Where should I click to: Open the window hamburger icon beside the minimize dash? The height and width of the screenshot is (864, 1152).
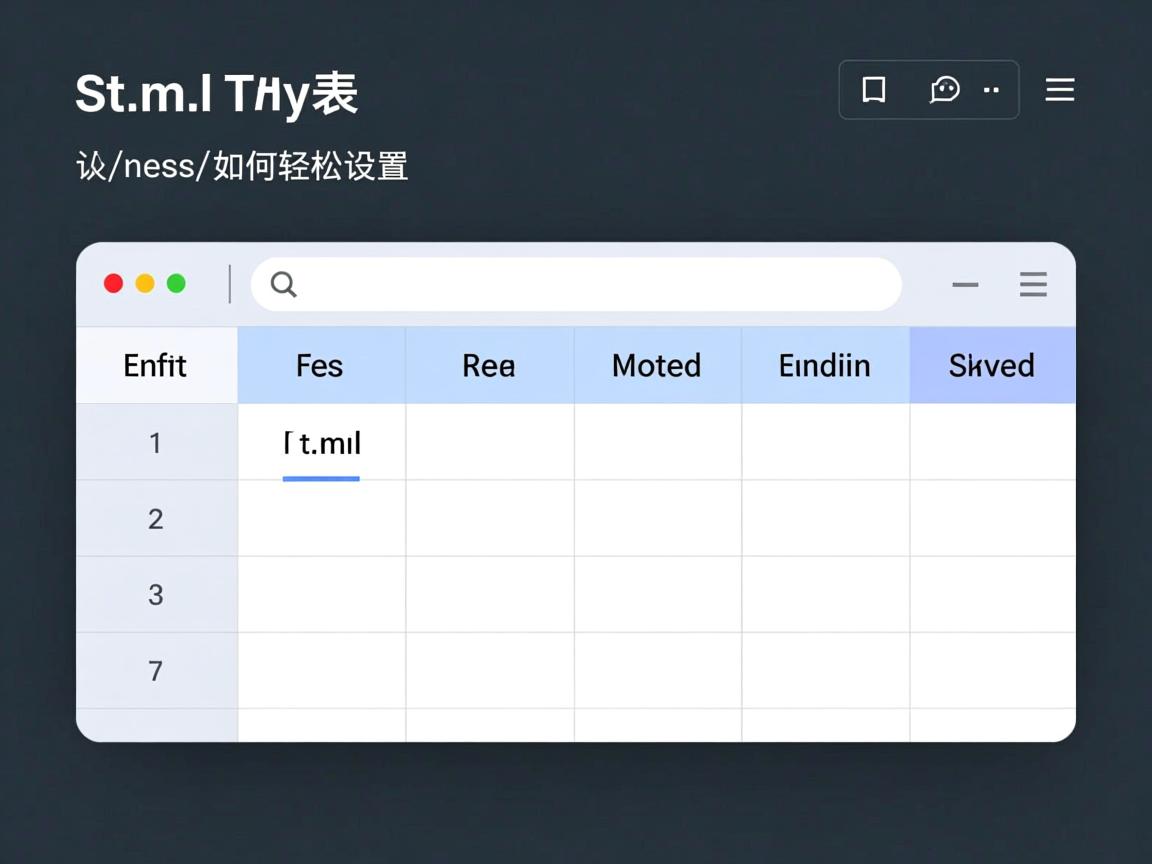click(1033, 284)
